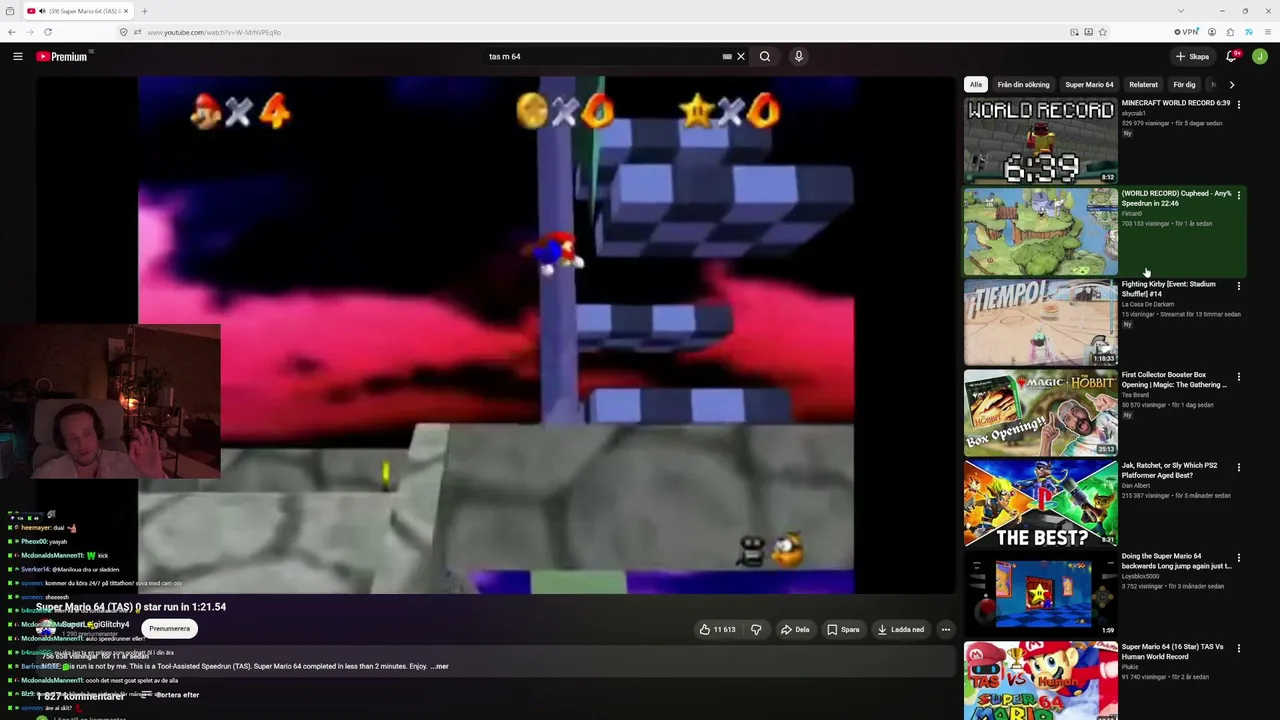The height and width of the screenshot is (720, 1280).
Task: Open the account avatar menu
Action: click(x=1260, y=56)
